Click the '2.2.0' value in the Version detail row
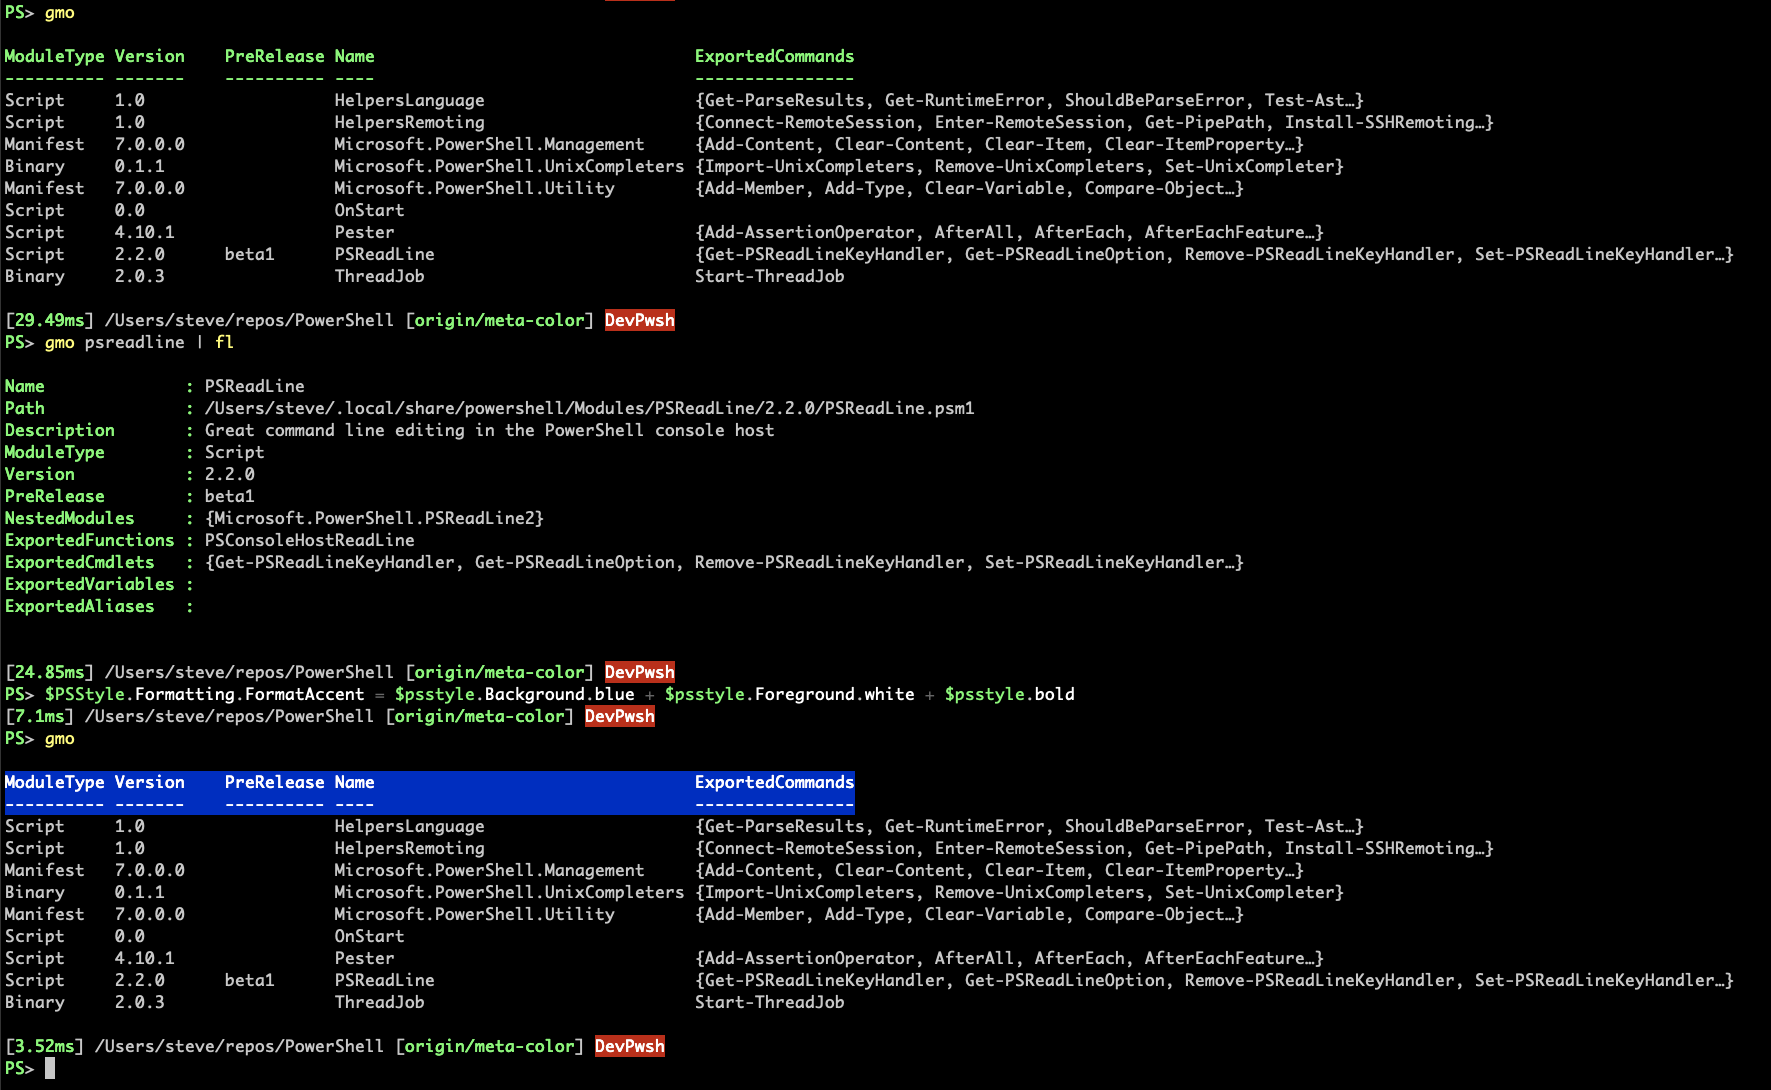 [x=229, y=474]
